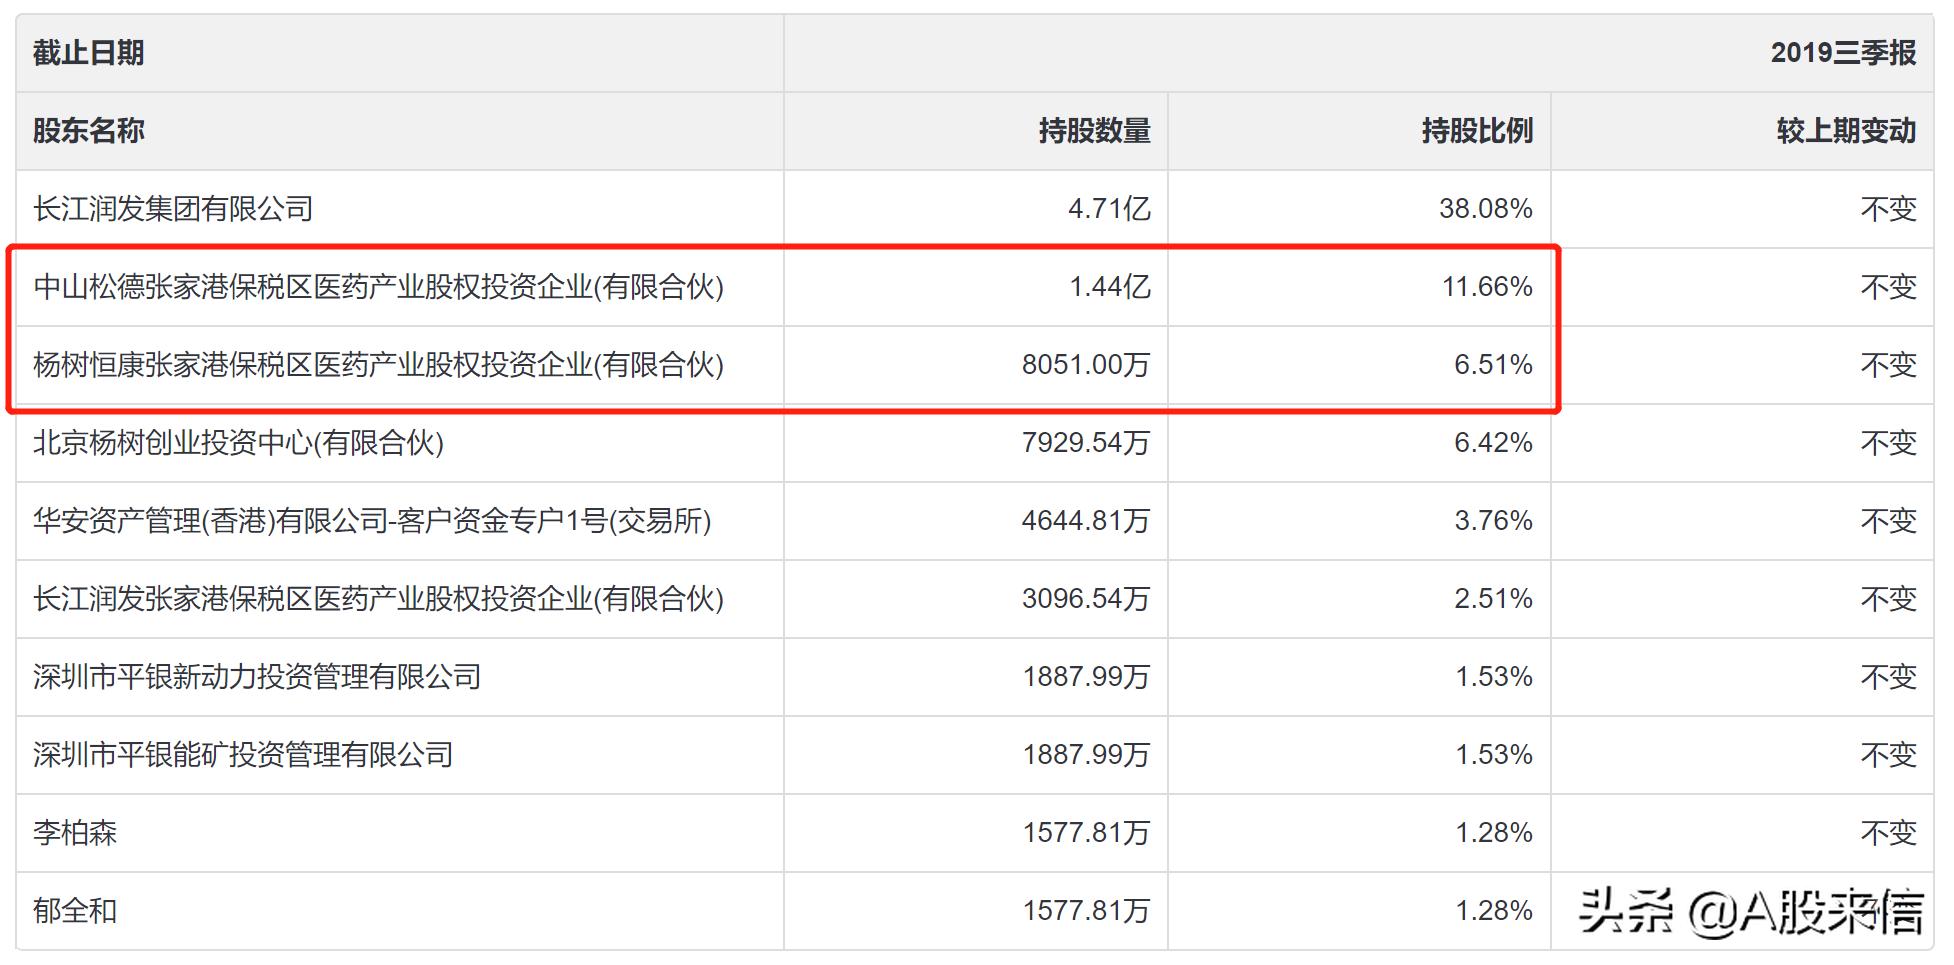Click the 截止日期 header cell
The height and width of the screenshot is (965, 1954).
(x=89, y=53)
